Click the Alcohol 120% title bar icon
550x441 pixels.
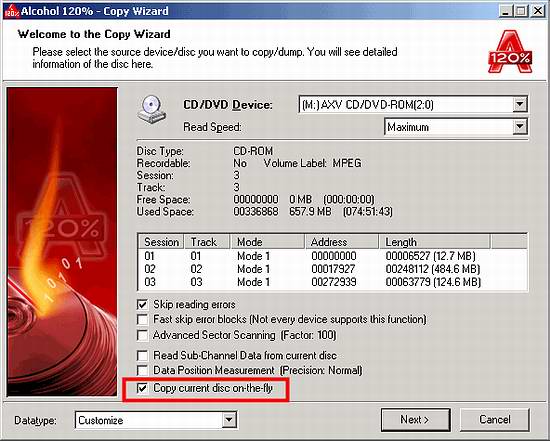[x=12, y=11]
